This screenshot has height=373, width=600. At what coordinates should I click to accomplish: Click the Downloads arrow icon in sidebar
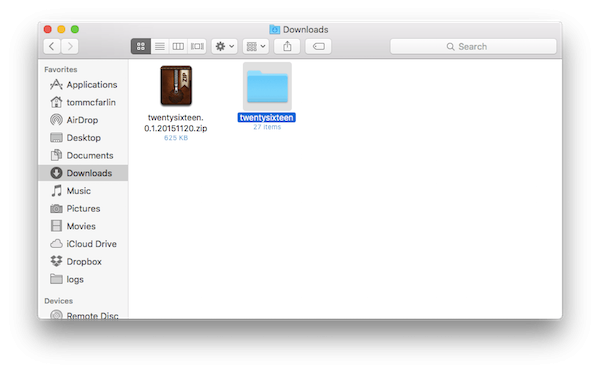[56, 173]
